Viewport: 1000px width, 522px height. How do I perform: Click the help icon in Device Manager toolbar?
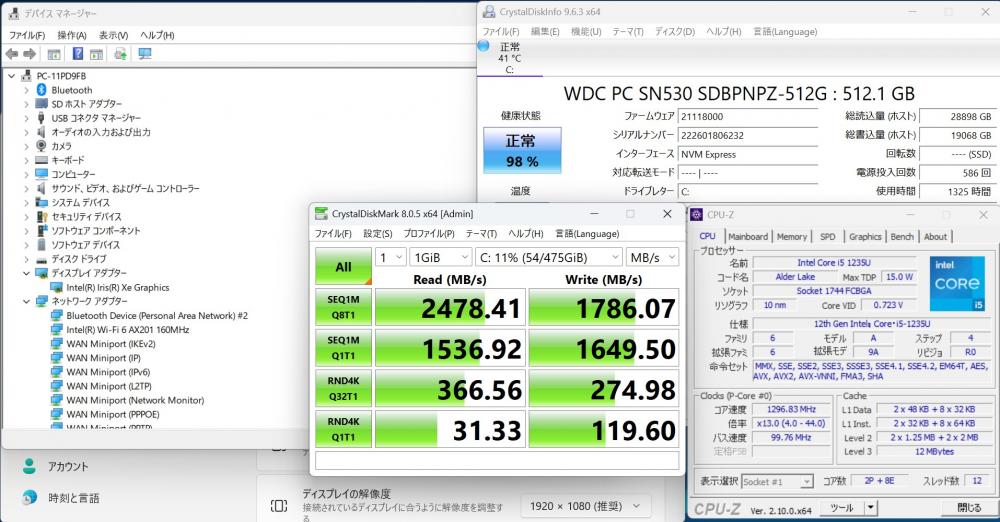pos(78,54)
